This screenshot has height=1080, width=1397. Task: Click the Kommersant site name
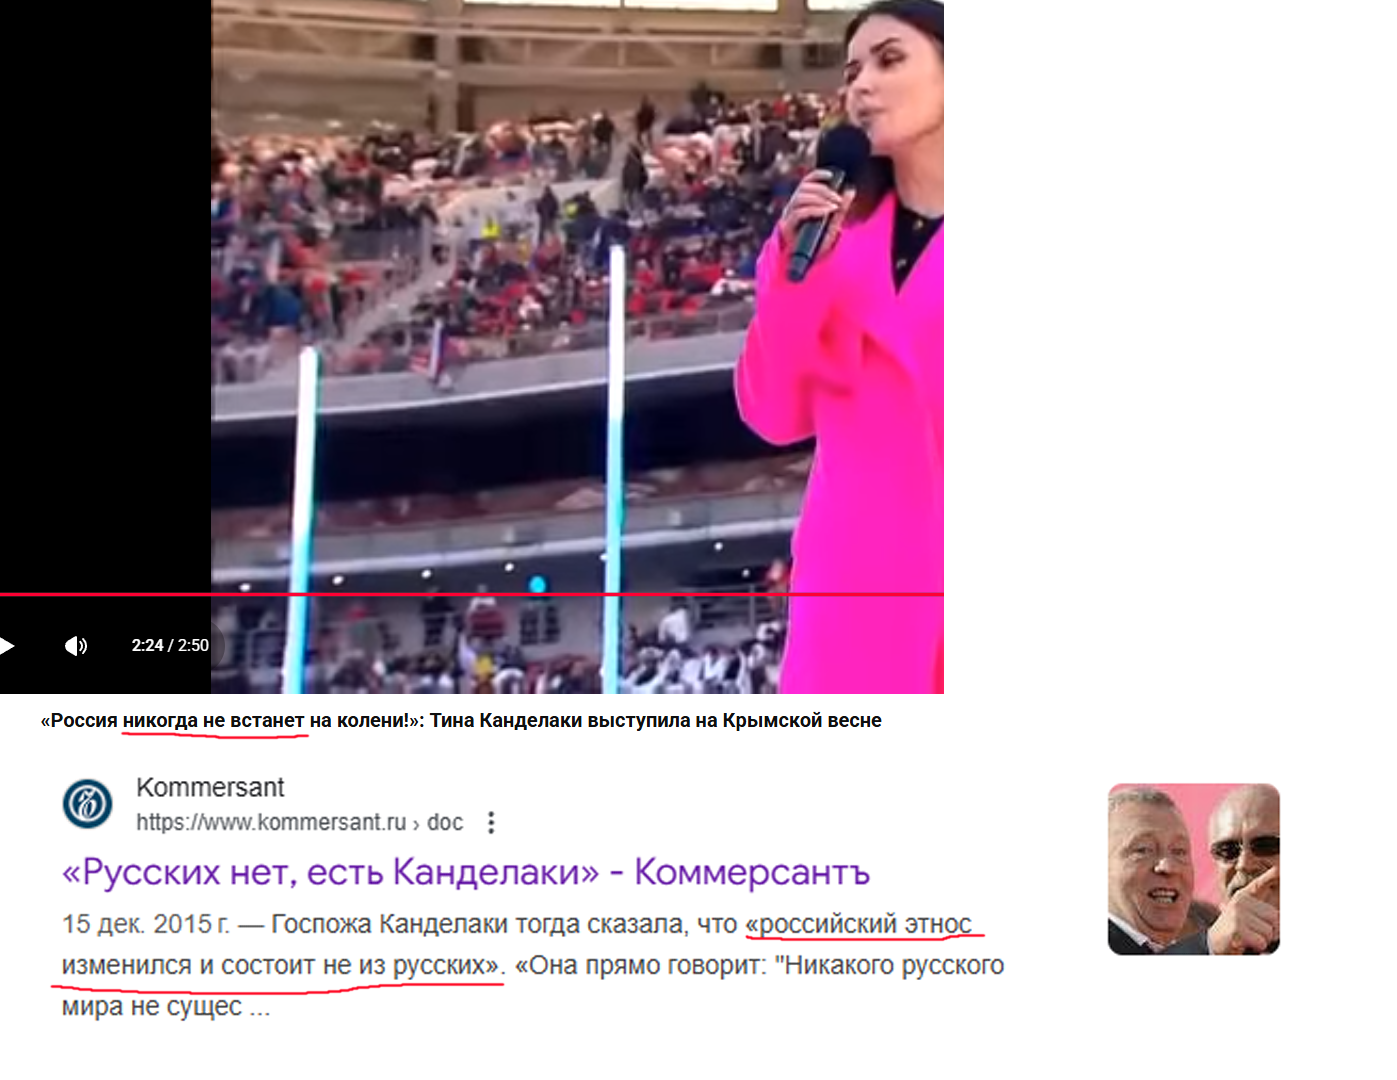[210, 787]
